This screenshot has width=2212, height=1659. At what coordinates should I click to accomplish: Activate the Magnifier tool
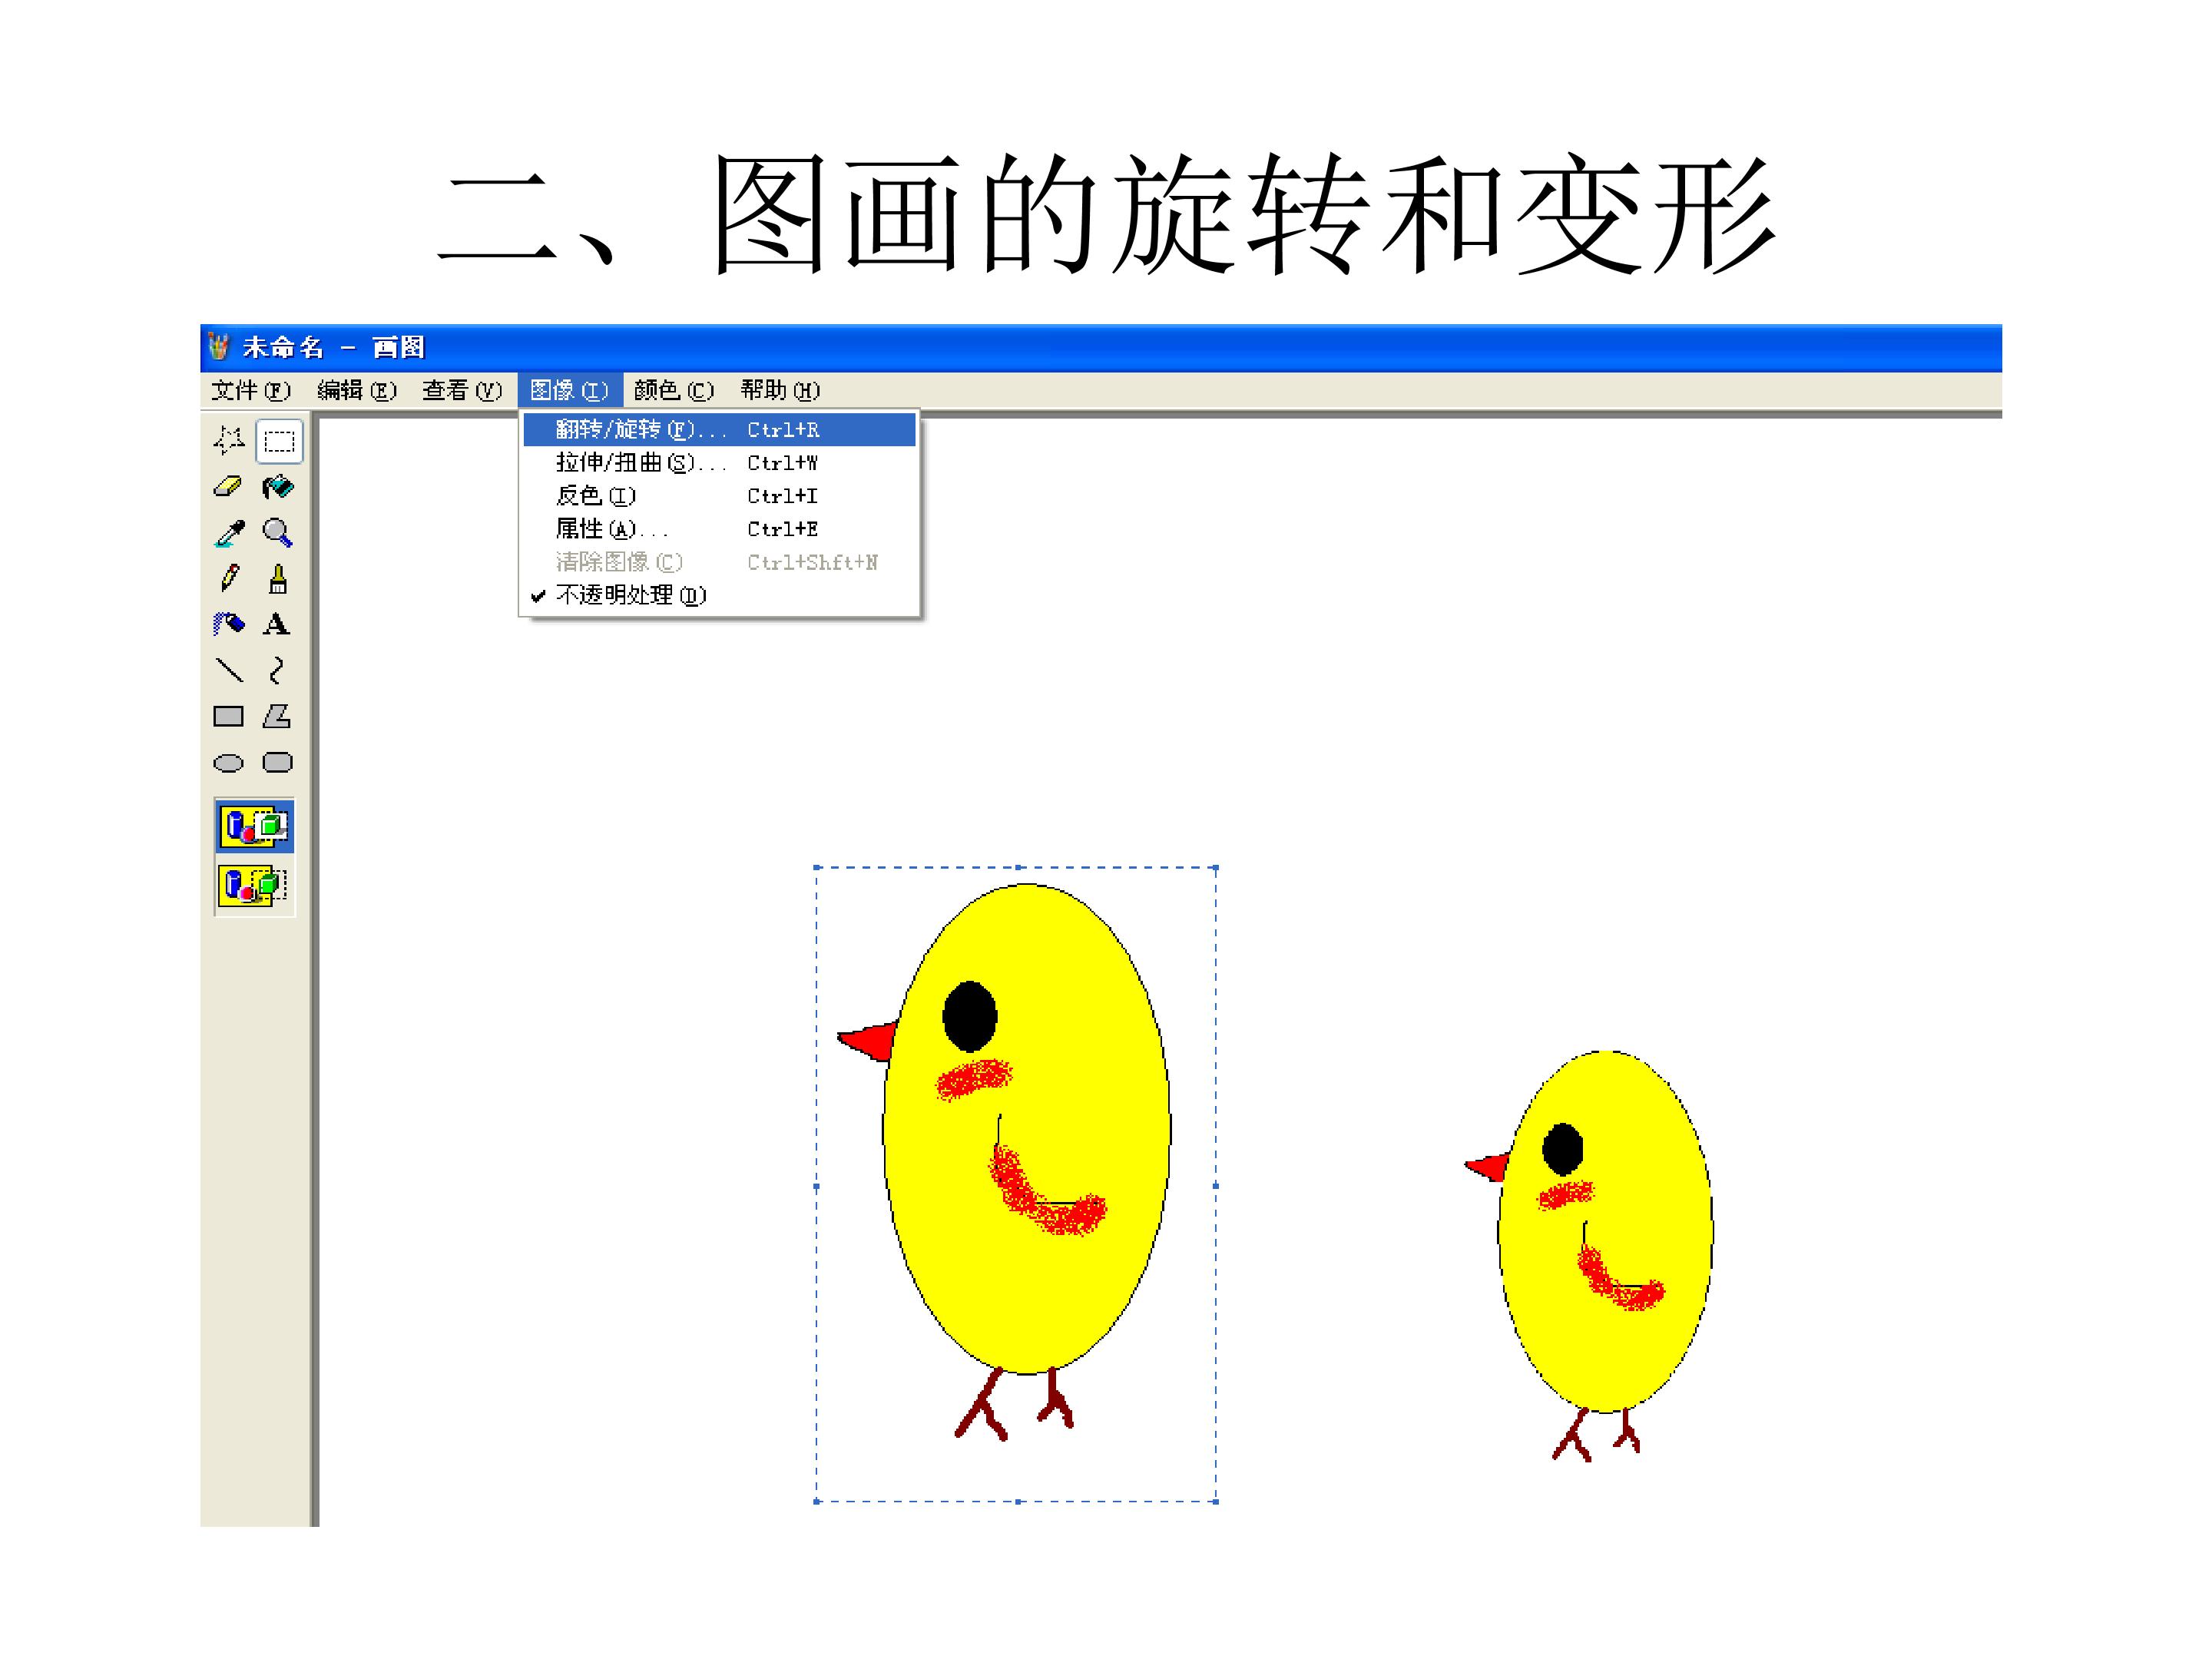278,533
